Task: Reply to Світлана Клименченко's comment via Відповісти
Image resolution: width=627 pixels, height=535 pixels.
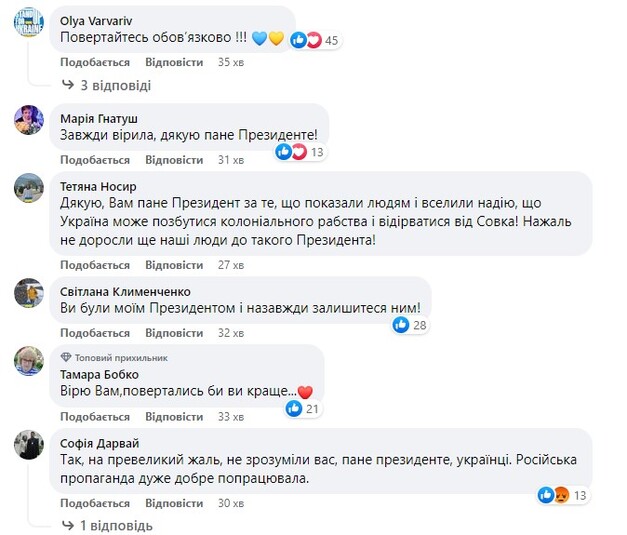Action: [174, 333]
